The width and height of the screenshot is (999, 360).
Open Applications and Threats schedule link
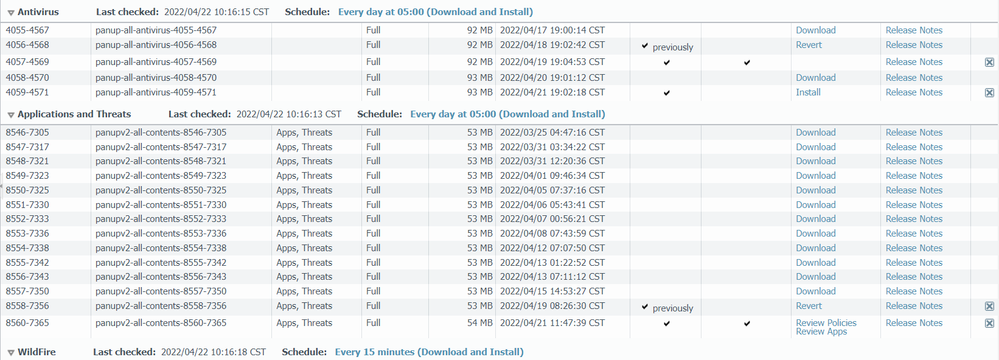508,114
